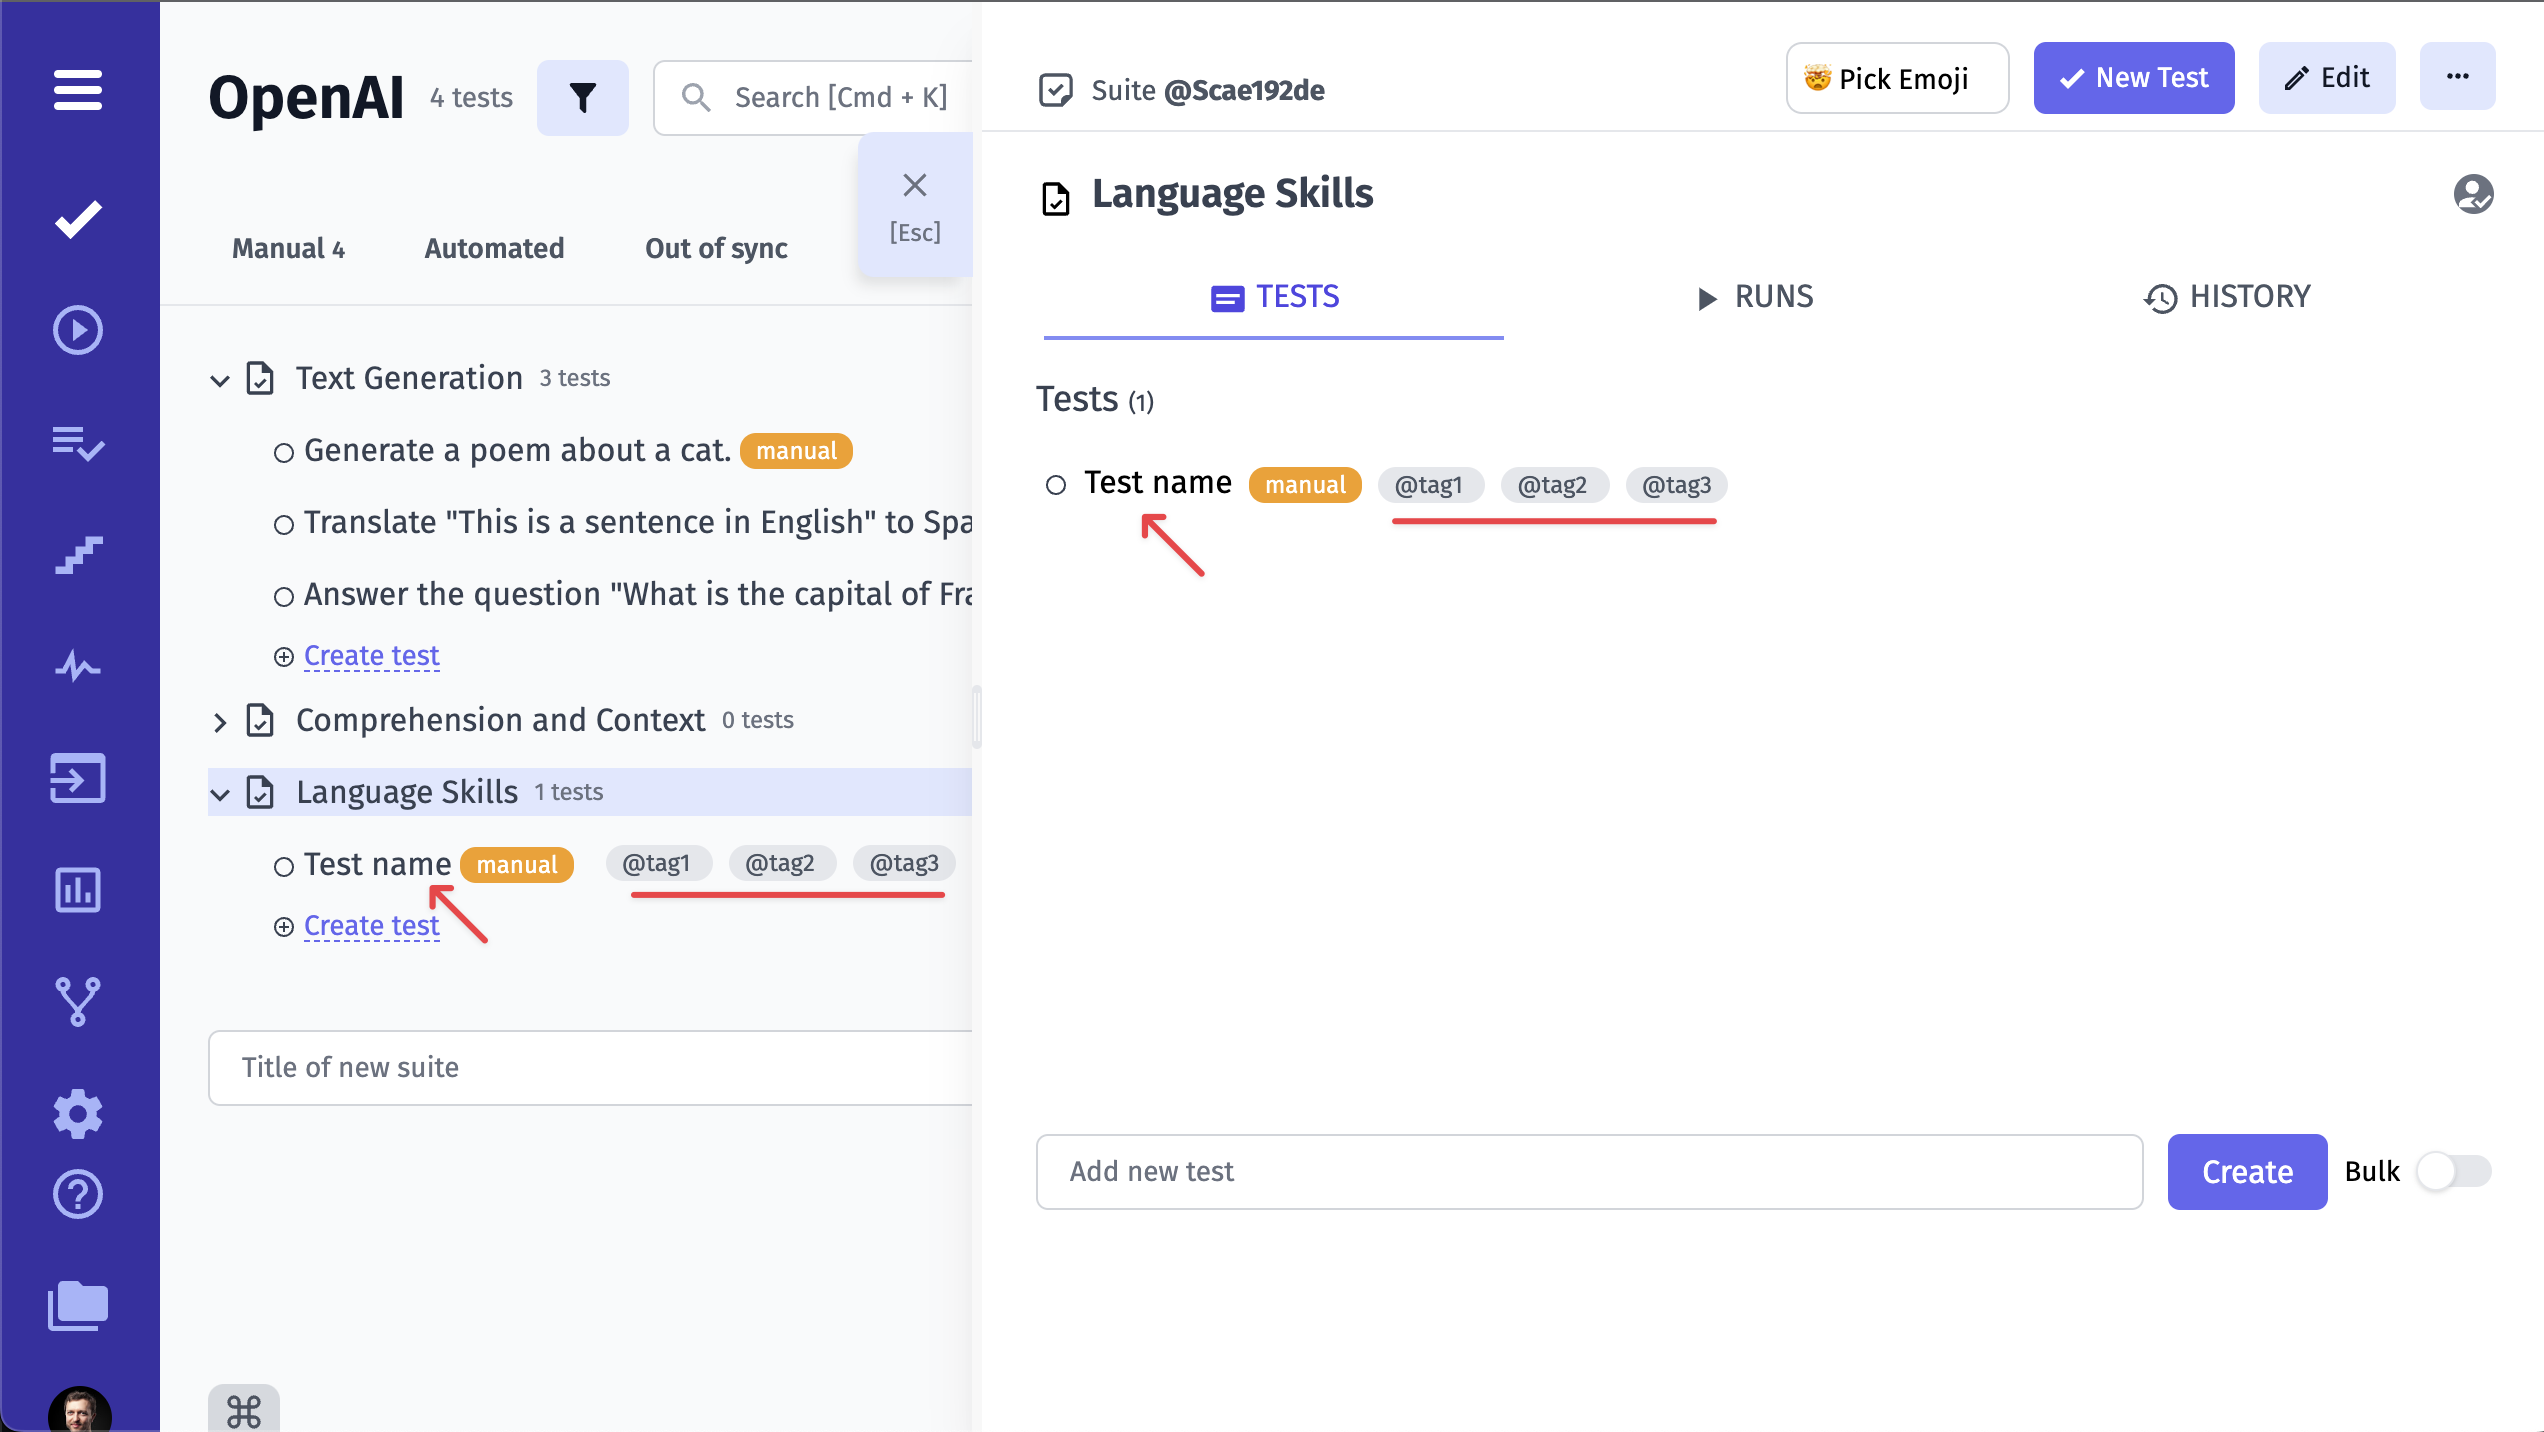Select the radio button for Generate a poem
The width and height of the screenshot is (2544, 1432).
pos(283,452)
